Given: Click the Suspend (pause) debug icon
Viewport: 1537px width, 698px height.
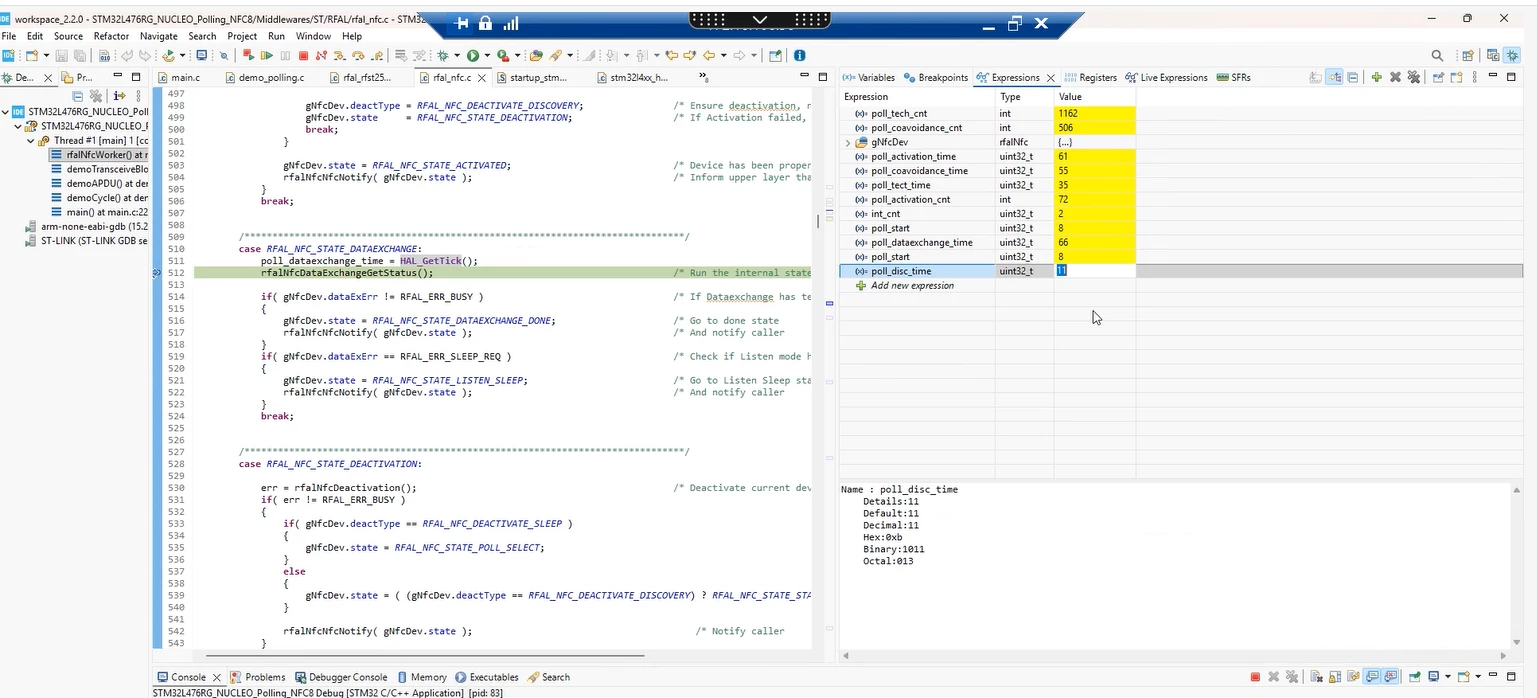Looking at the screenshot, I should click(x=285, y=55).
